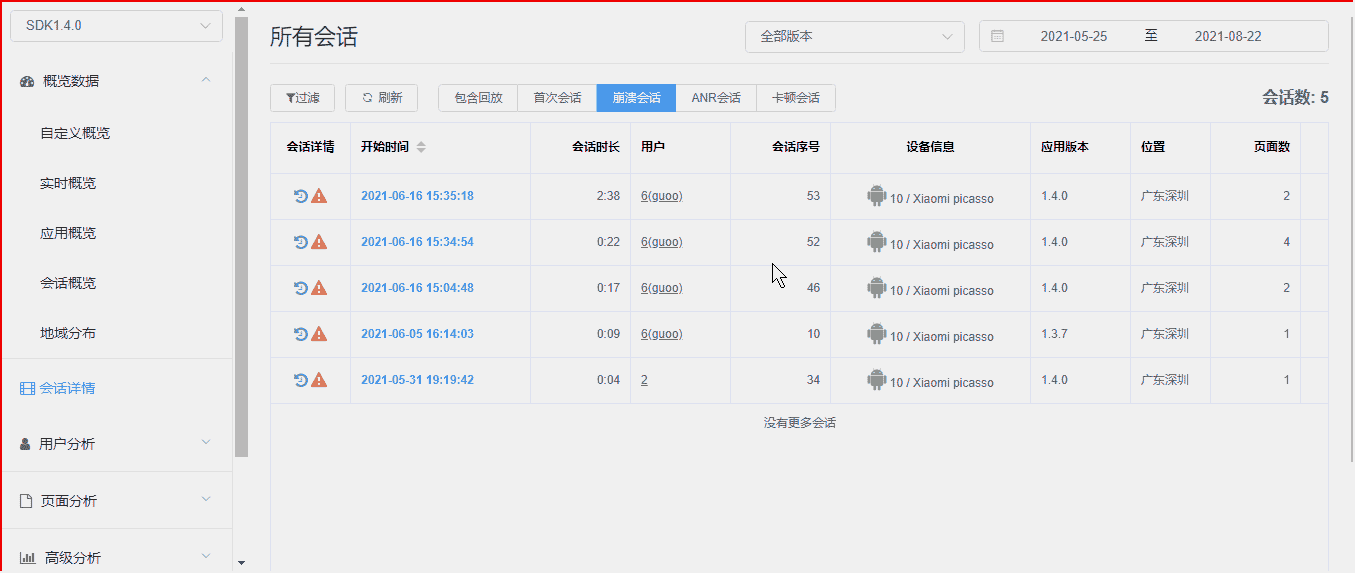The width and height of the screenshot is (1355, 573).
Task: Expand the 用户分析 sidebar section
Action: pos(116,443)
